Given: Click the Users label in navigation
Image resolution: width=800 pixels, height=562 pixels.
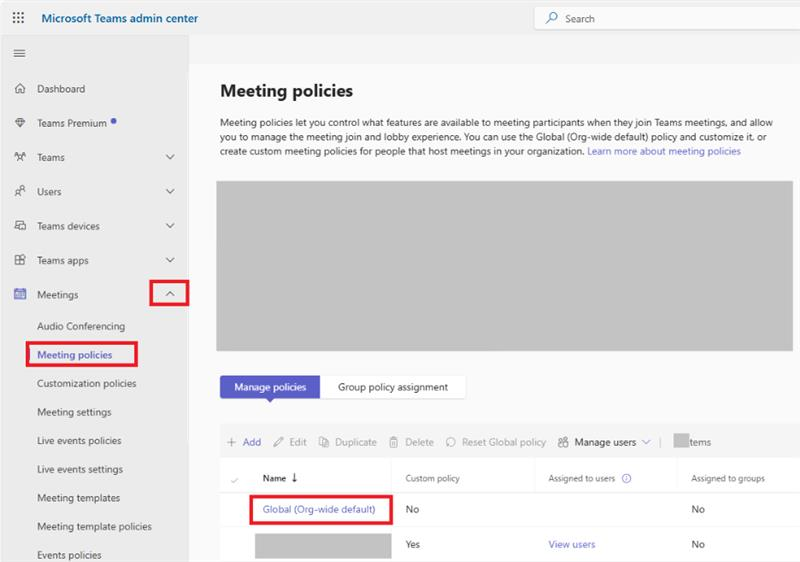Looking at the screenshot, I should (49, 192).
